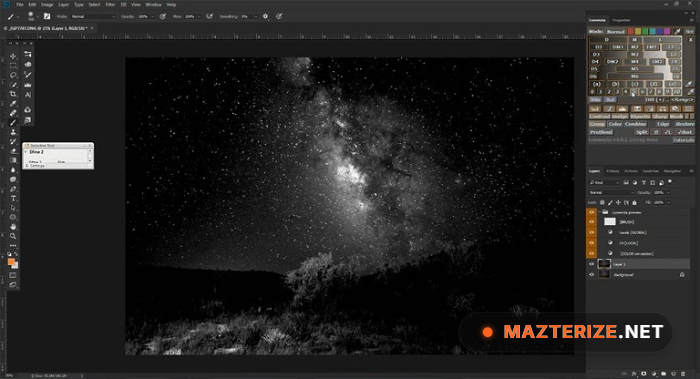Lock position icon in Layers panel
Screen dimensions: 700x379
(x=618, y=203)
